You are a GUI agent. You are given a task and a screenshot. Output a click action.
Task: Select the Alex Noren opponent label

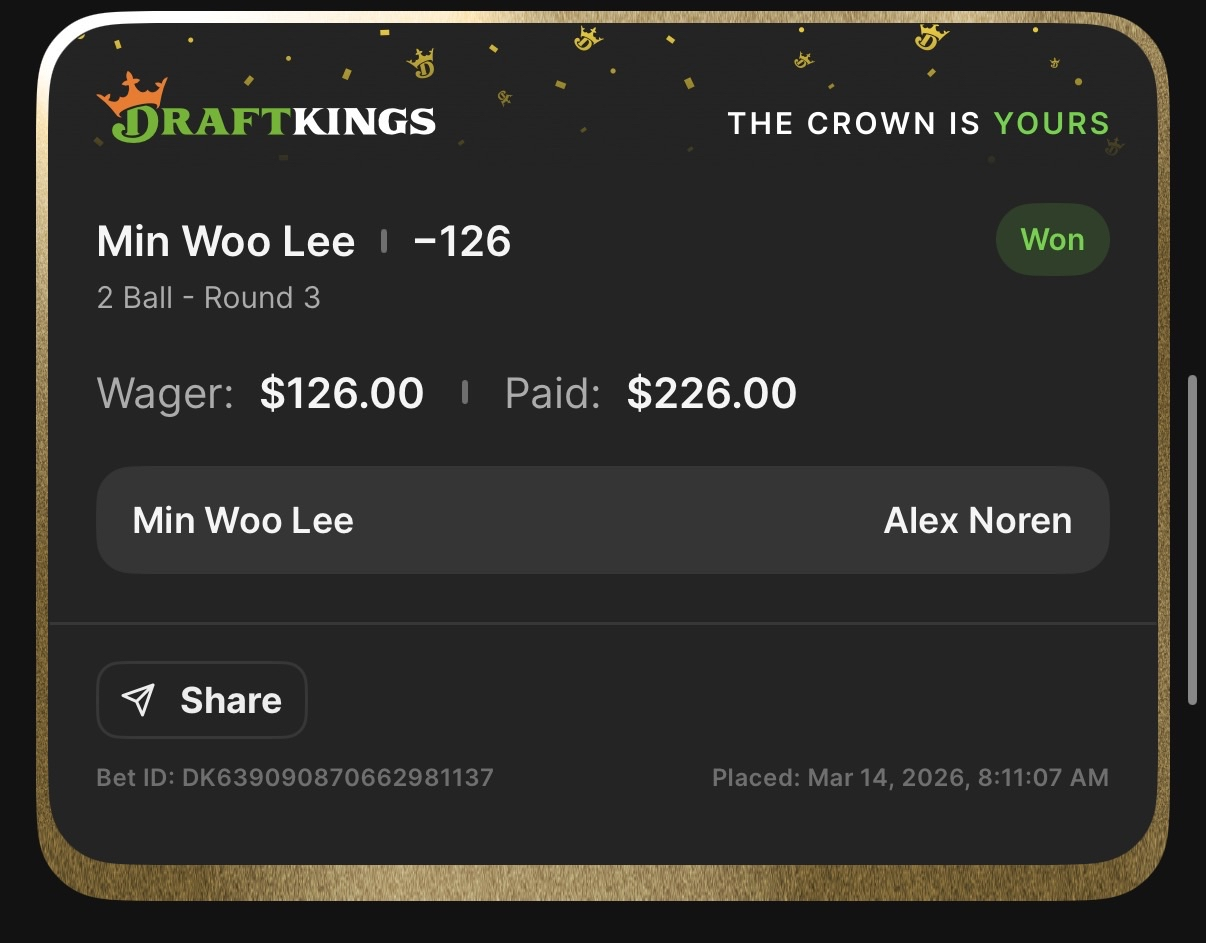(x=978, y=520)
